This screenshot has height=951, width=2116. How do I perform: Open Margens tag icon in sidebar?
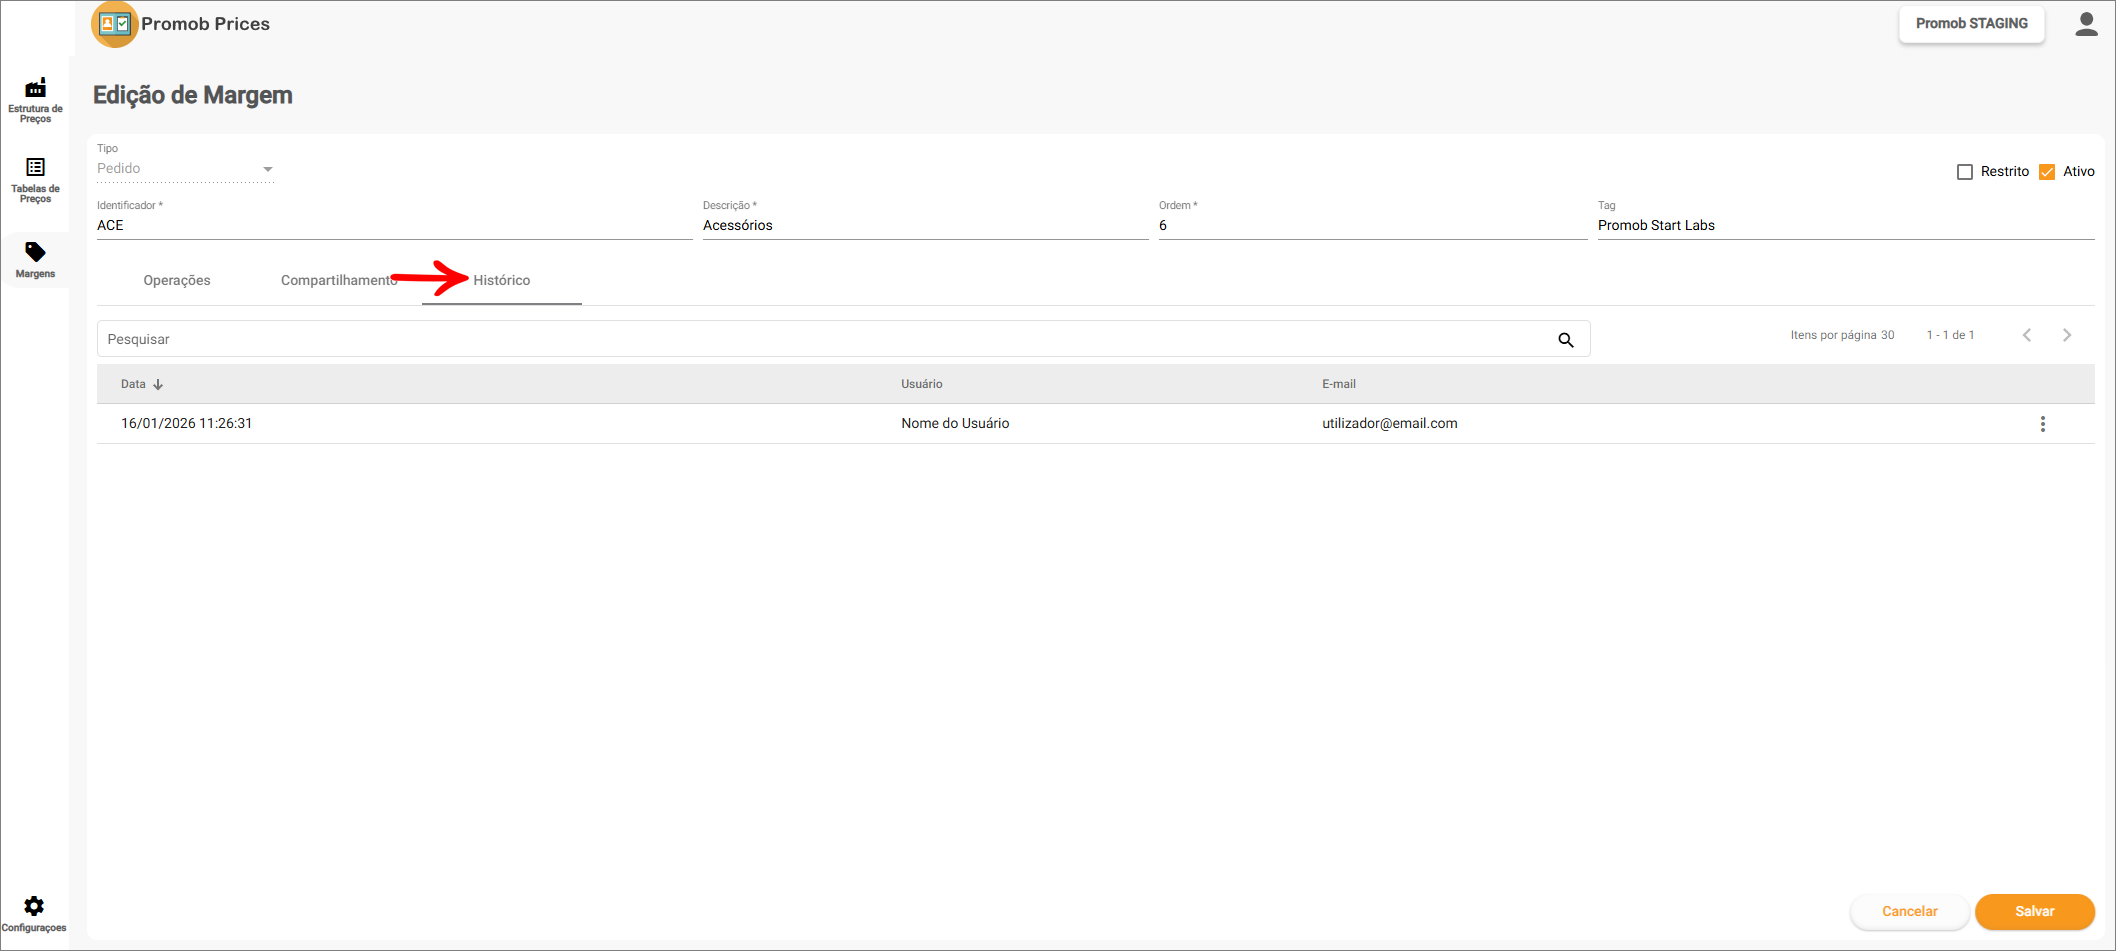point(35,252)
